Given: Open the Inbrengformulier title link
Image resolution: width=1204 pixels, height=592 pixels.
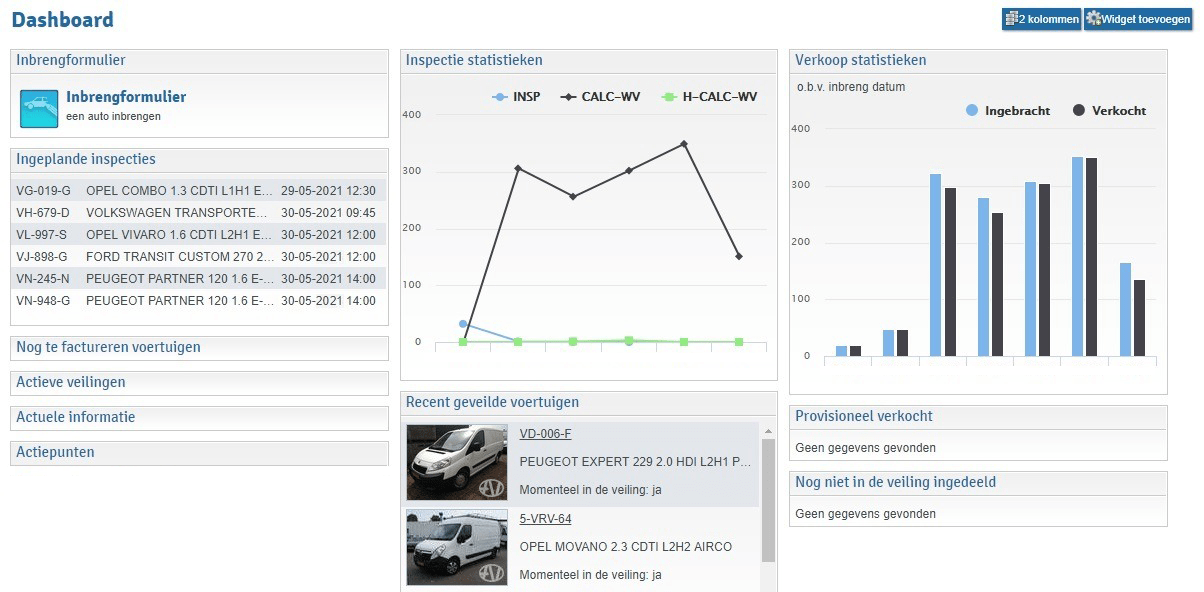Looking at the screenshot, I should [126, 97].
